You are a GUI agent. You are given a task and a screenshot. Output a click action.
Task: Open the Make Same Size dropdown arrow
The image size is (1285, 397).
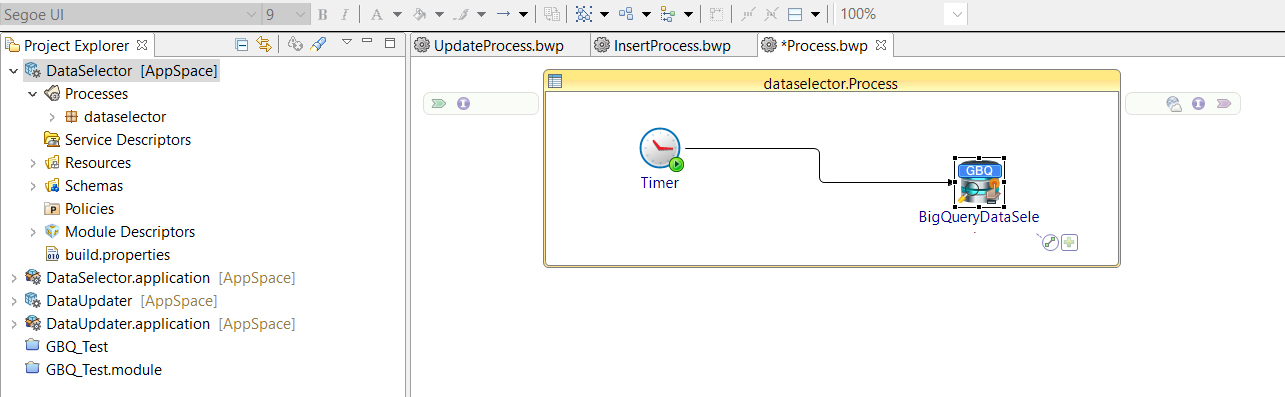click(816, 15)
